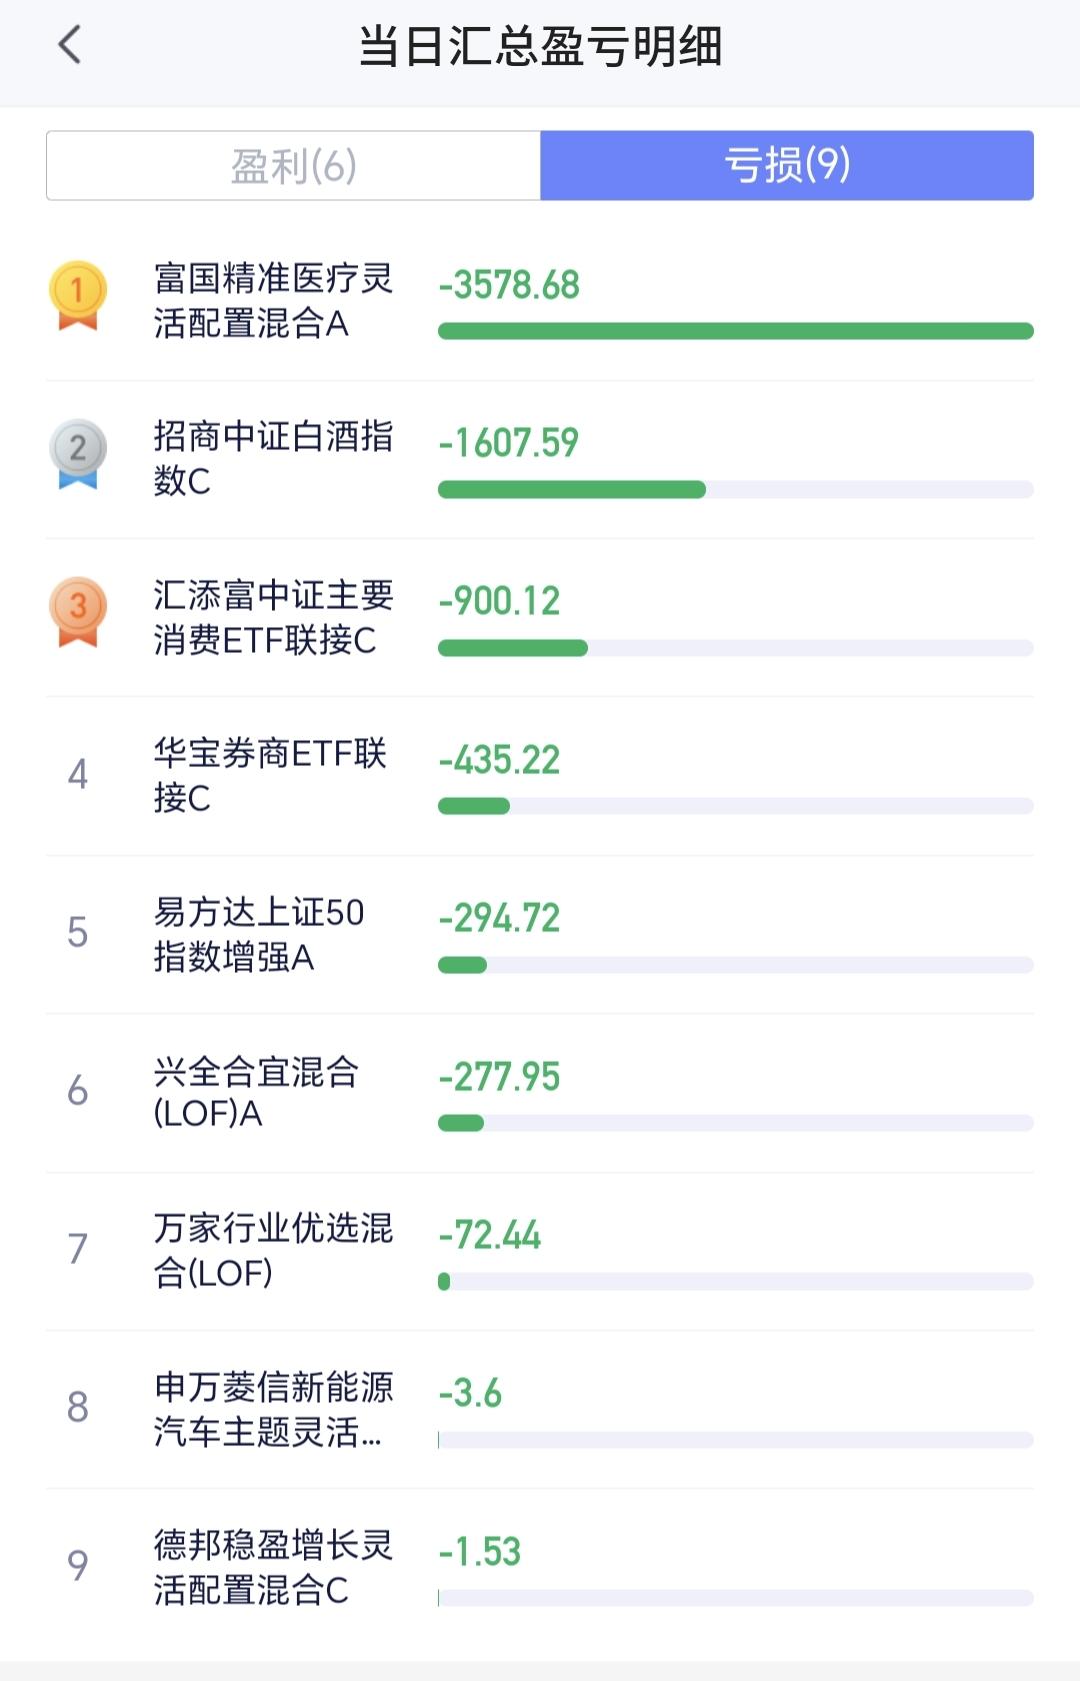Select the 亏损(9) tab
This screenshot has height=1681, width=1080.
point(787,166)
